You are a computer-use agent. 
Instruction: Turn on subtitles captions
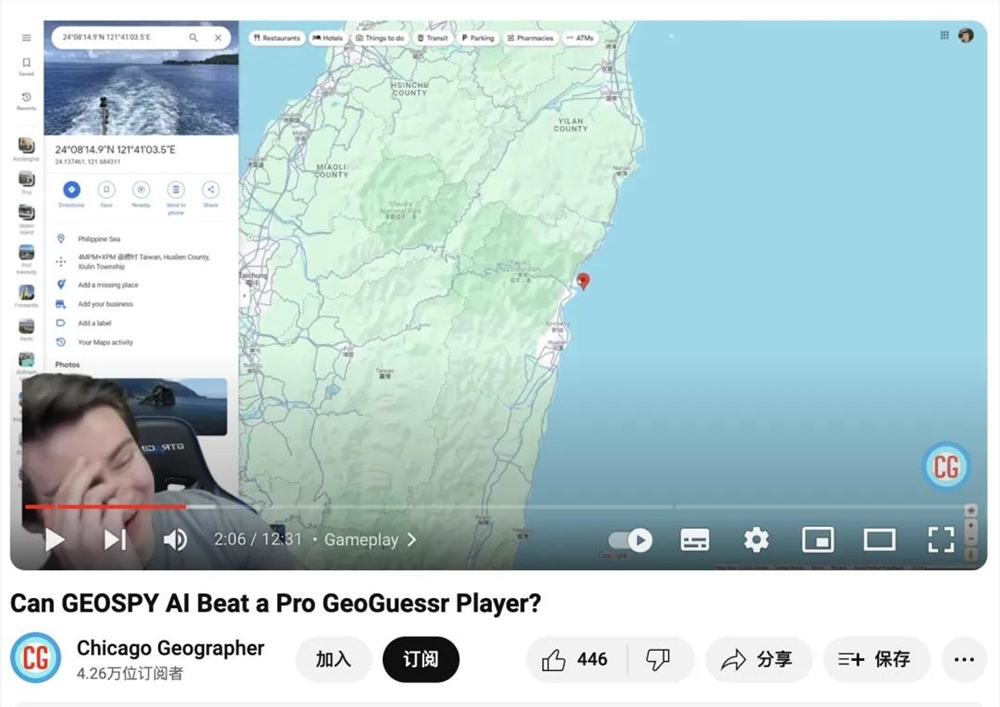click(695, 540)
